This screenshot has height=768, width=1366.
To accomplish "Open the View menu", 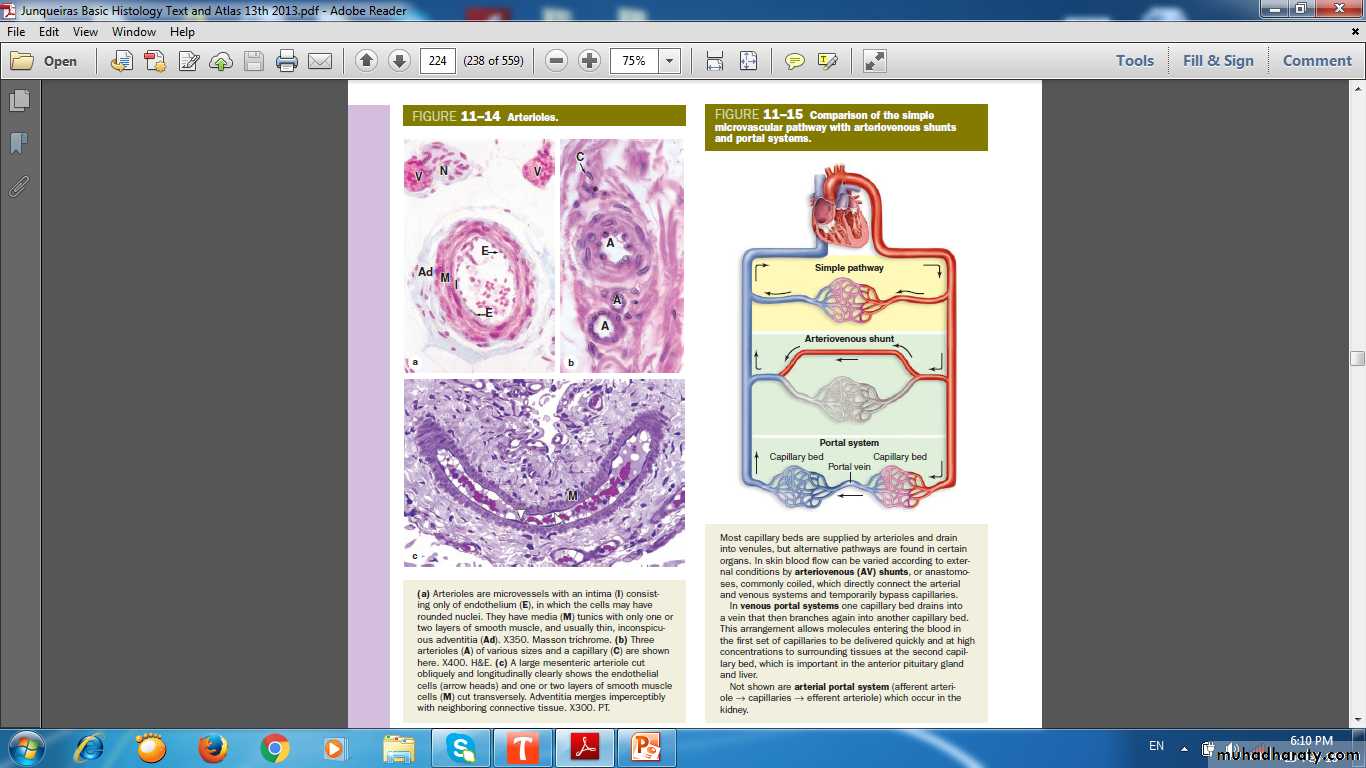I will 85,32.
